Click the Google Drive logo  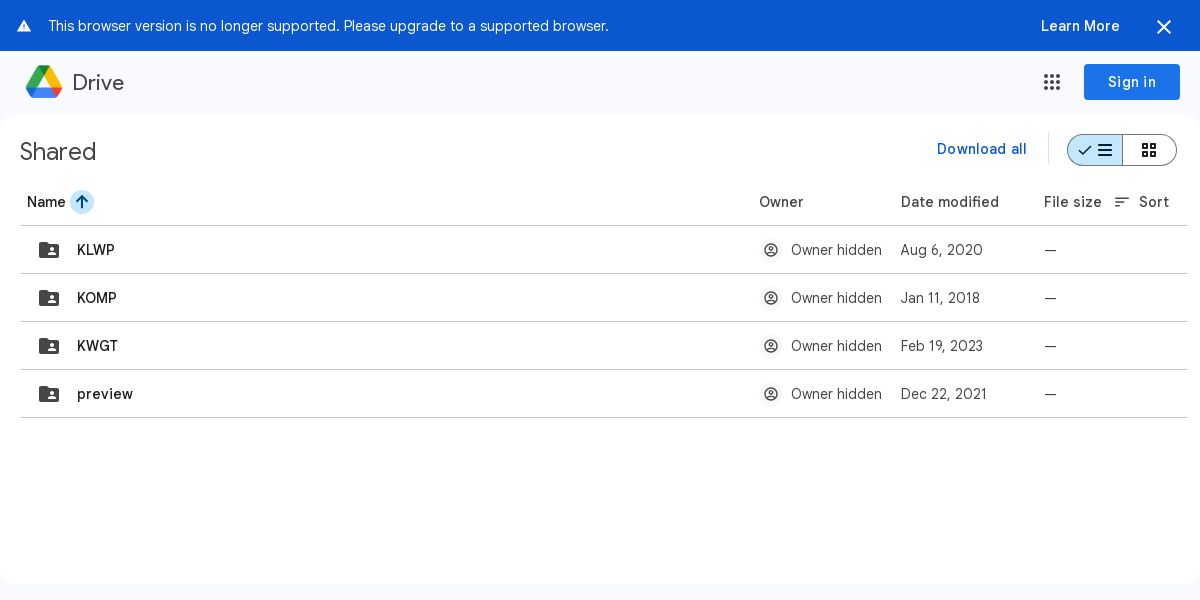pyautogui.click(x=44, y=82)
